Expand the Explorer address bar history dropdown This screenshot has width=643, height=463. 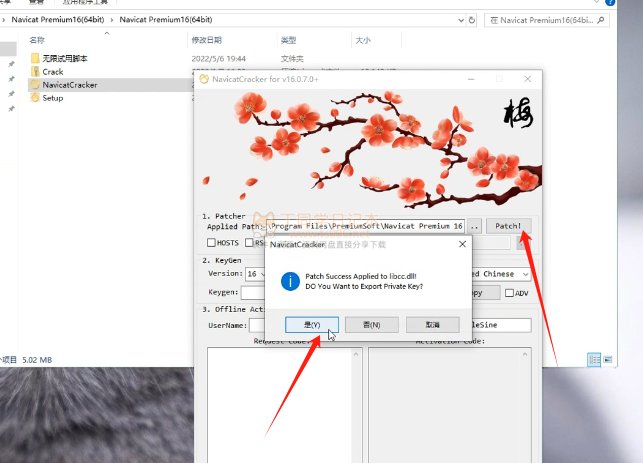tap(461, 20)
